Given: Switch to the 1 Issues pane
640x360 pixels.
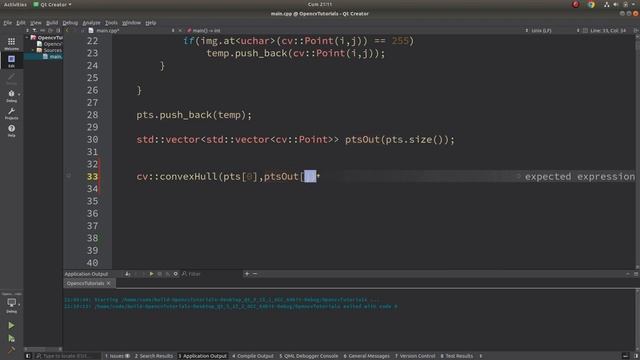Looking at the screenshot, I should tap(117, 356).
